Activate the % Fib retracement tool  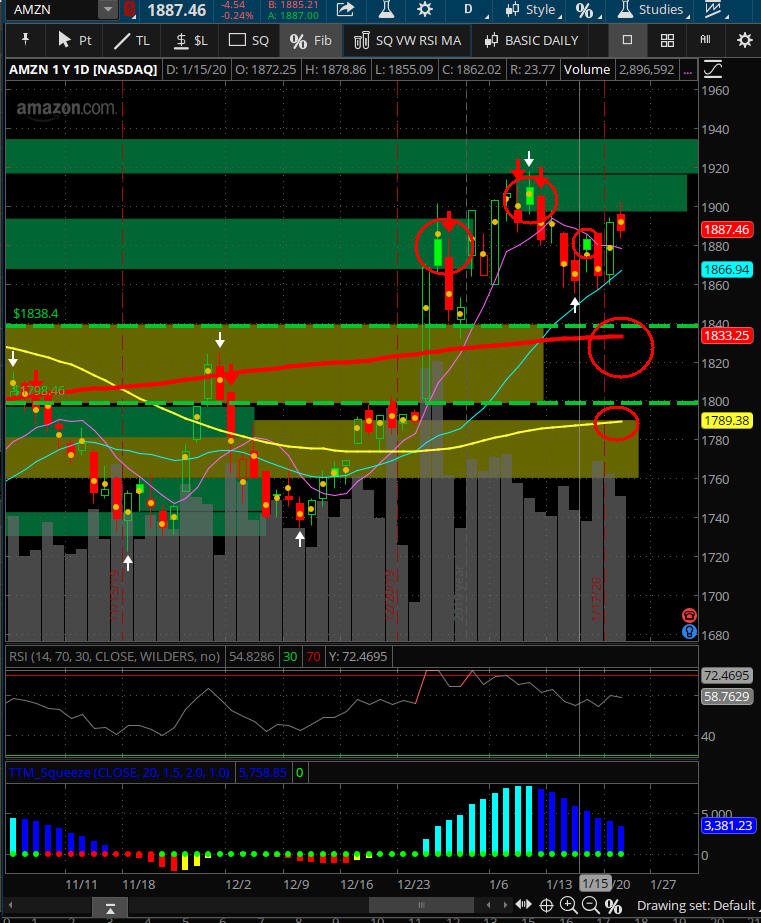pos(310,41)
